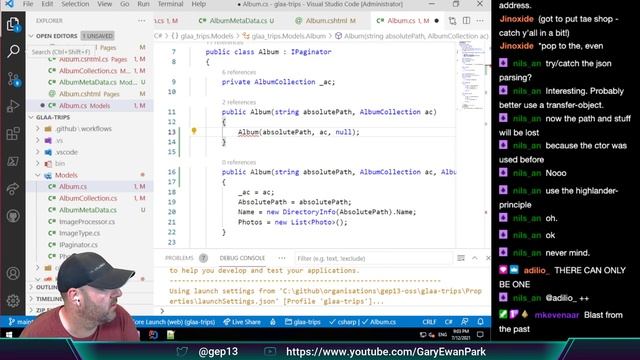
Task: Open the Search view in the activity bar
Action: [13, 51]
